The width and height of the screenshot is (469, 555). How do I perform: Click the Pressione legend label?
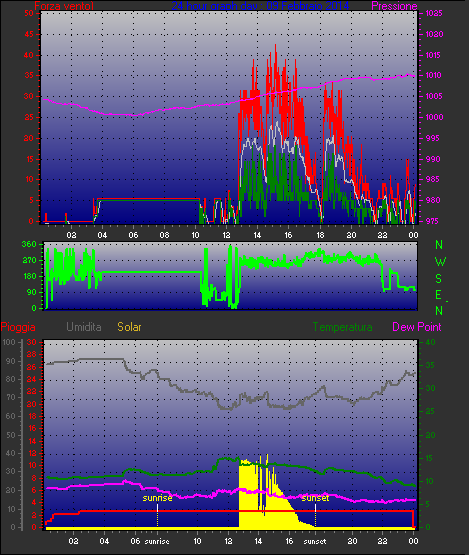tap(394, 6)
